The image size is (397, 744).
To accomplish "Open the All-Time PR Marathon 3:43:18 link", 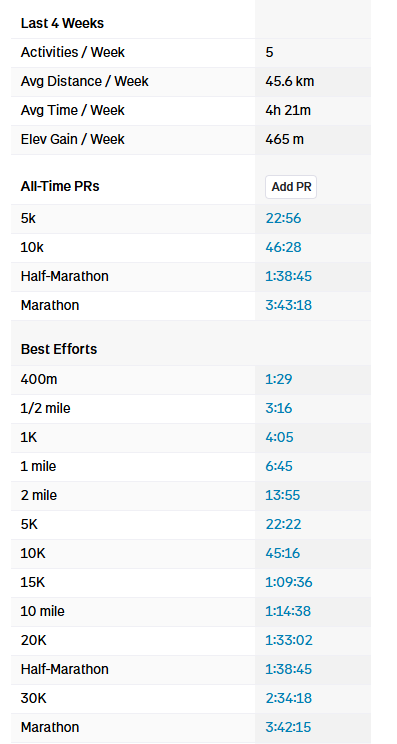I will (288, 306).
